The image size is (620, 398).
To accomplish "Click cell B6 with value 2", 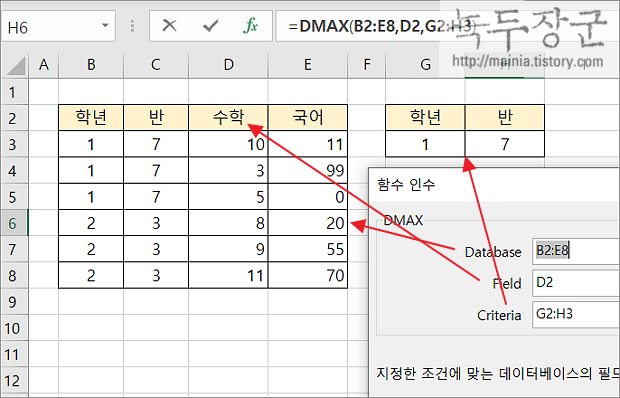I will pos(91,223).
